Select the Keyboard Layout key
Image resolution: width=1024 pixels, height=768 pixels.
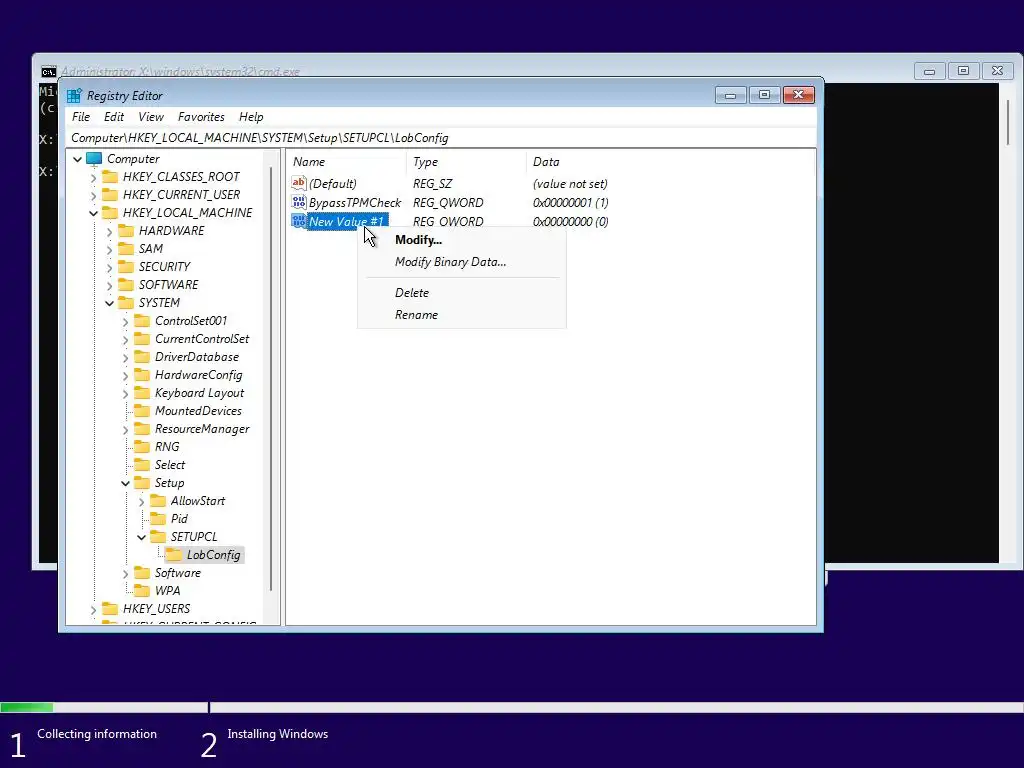(199, 393)
